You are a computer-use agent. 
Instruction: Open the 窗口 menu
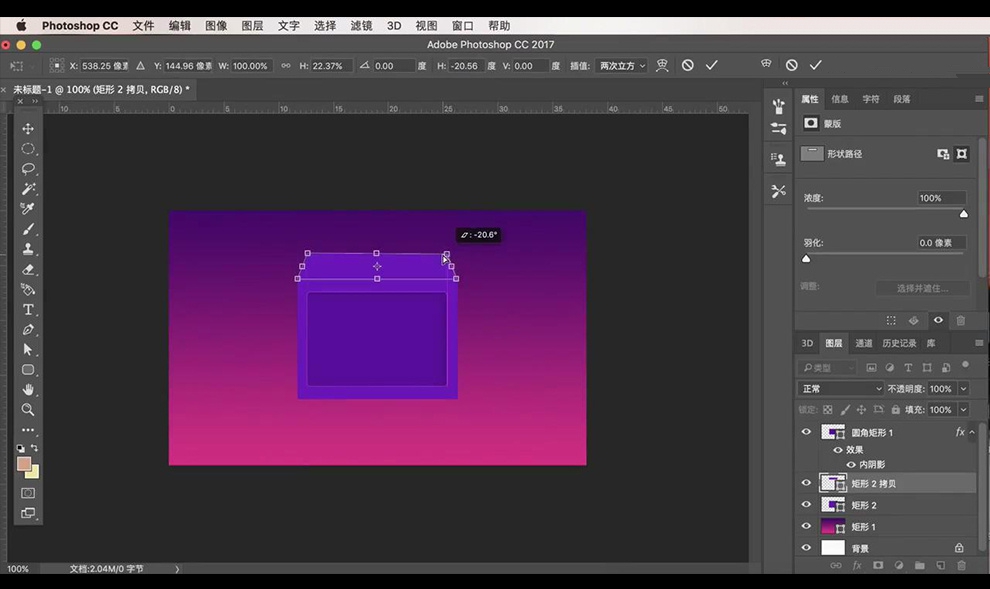pos(462,26)
